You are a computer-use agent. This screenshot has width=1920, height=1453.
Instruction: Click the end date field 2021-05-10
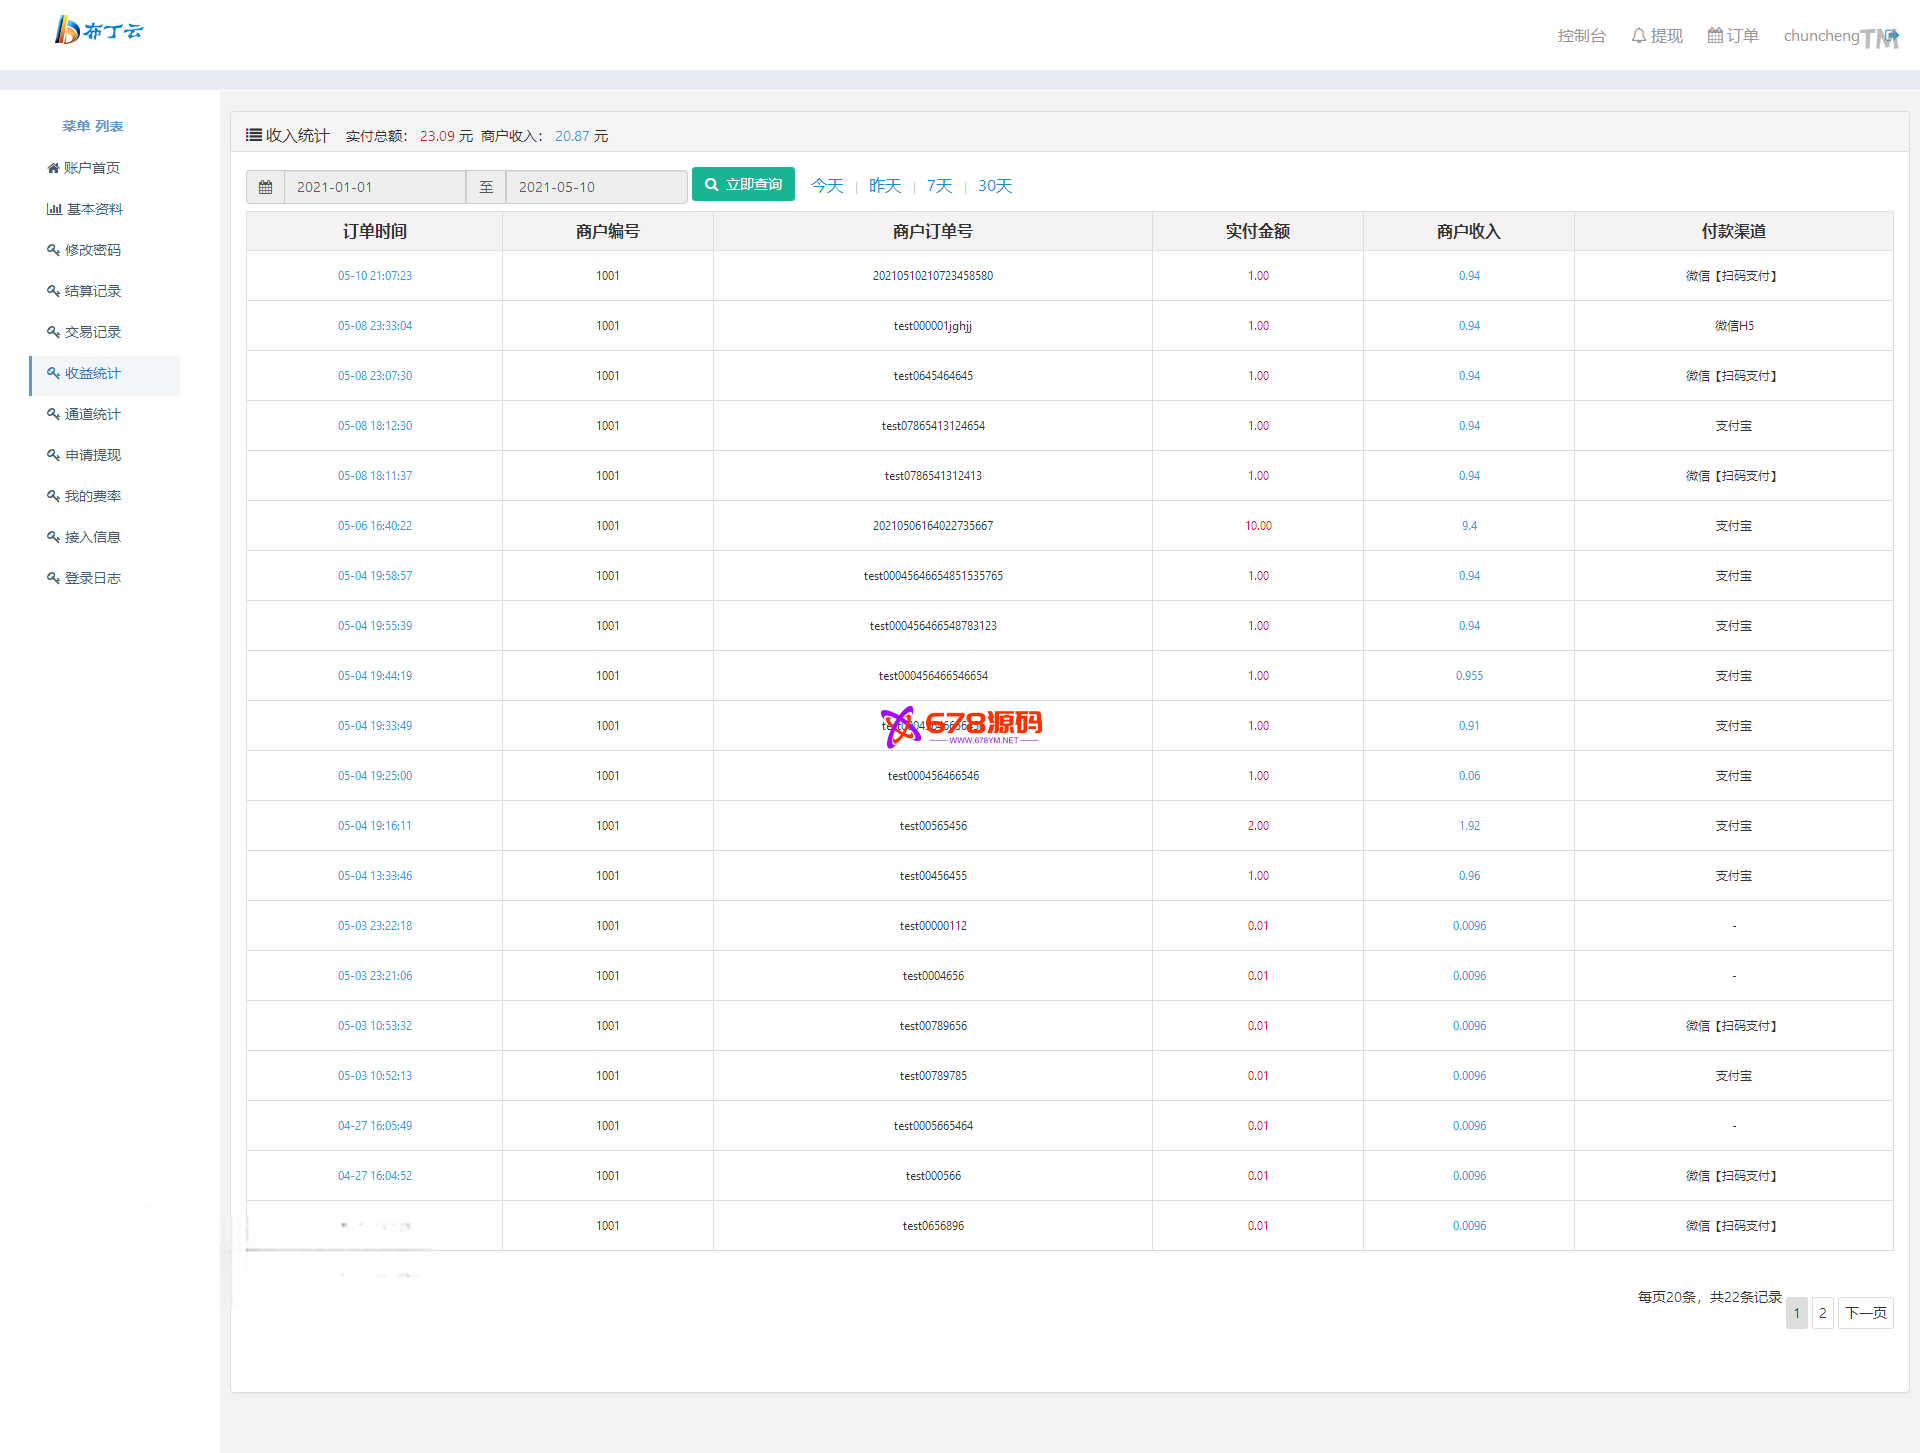[596, 187]
